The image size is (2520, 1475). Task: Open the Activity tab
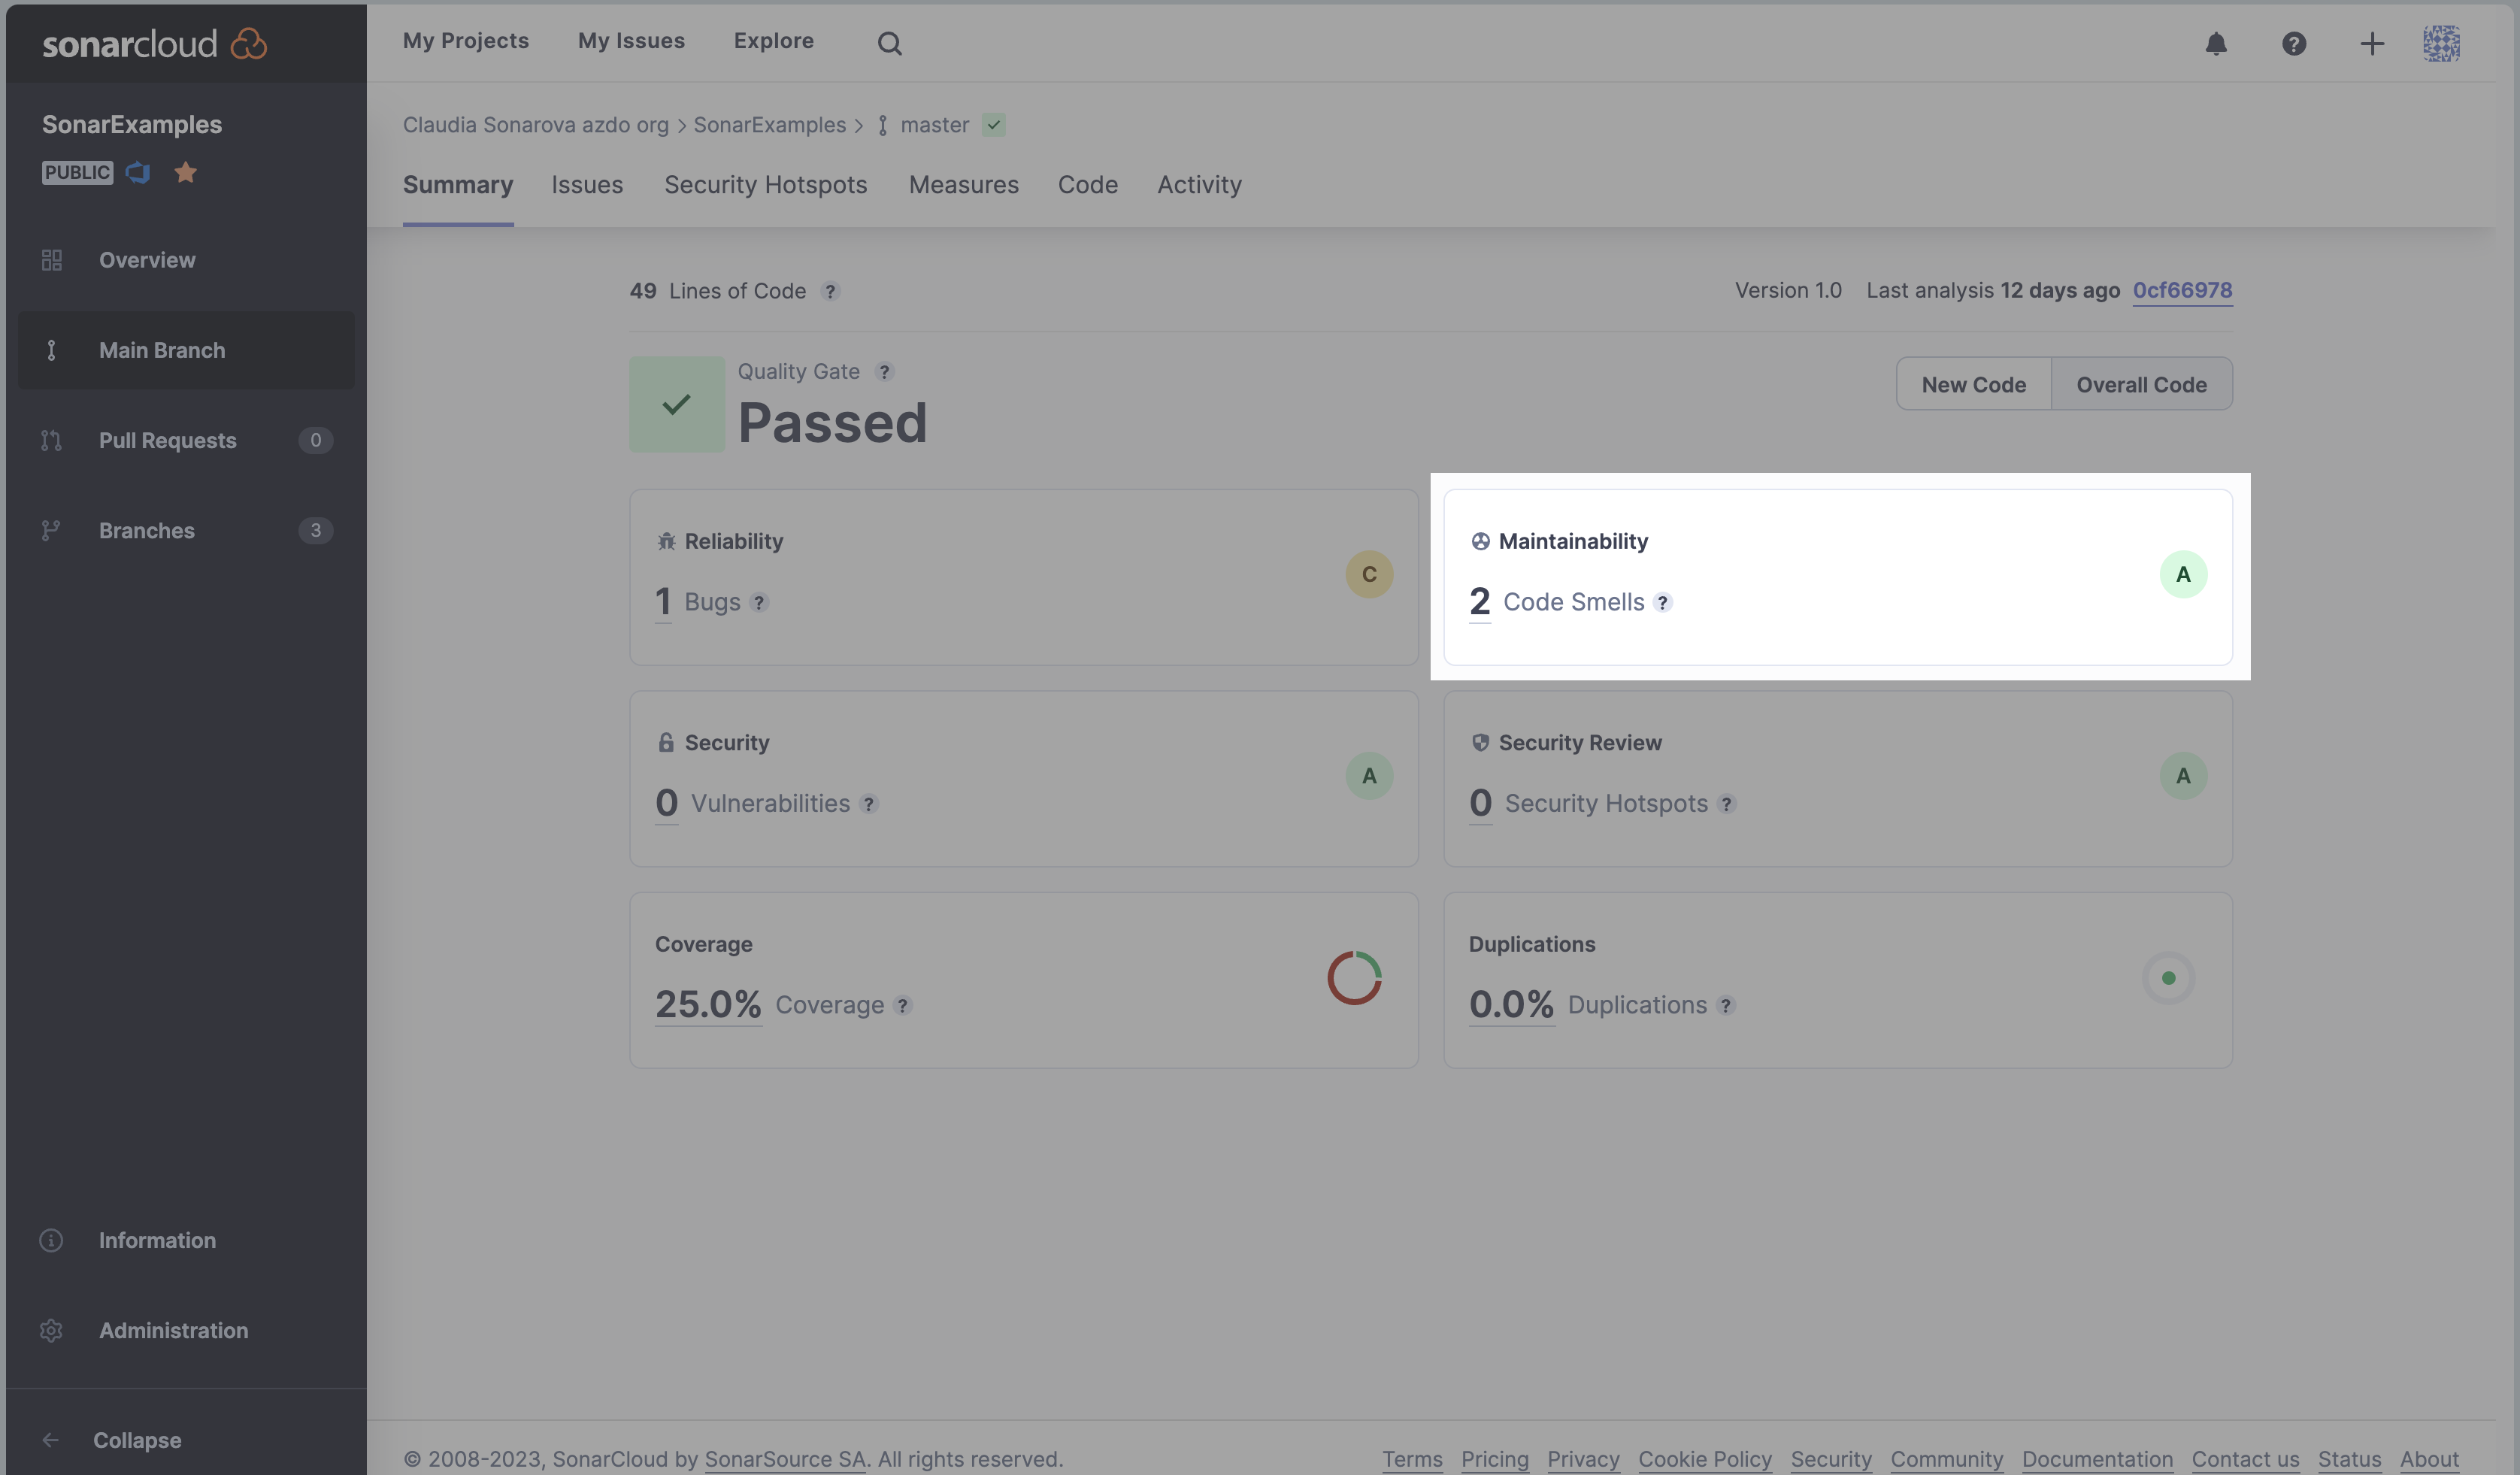point(1199,185)
